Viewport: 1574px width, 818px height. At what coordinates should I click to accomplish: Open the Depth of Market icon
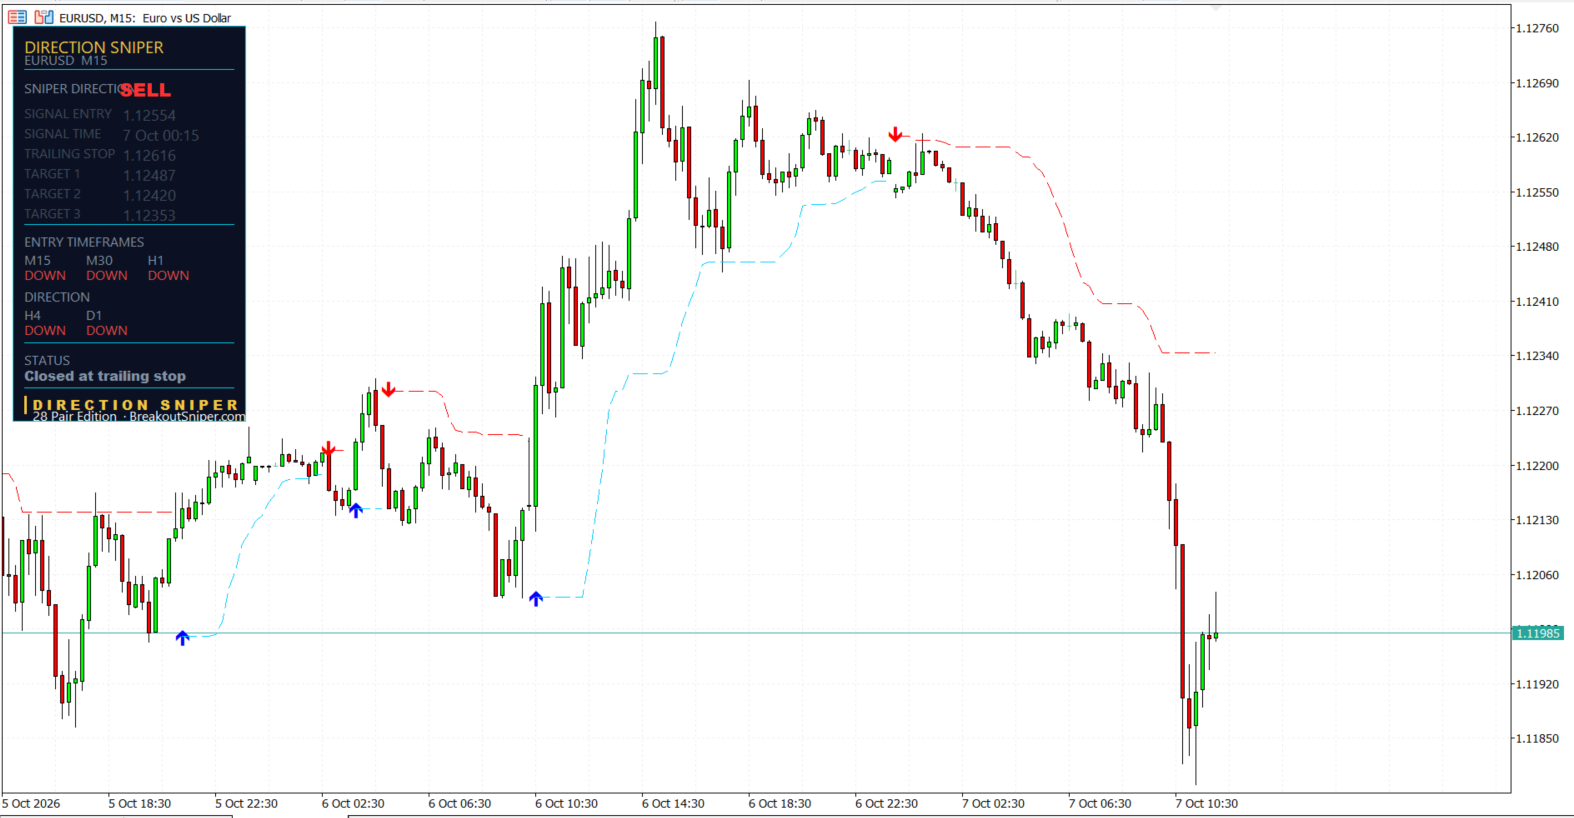click(17, 17)
